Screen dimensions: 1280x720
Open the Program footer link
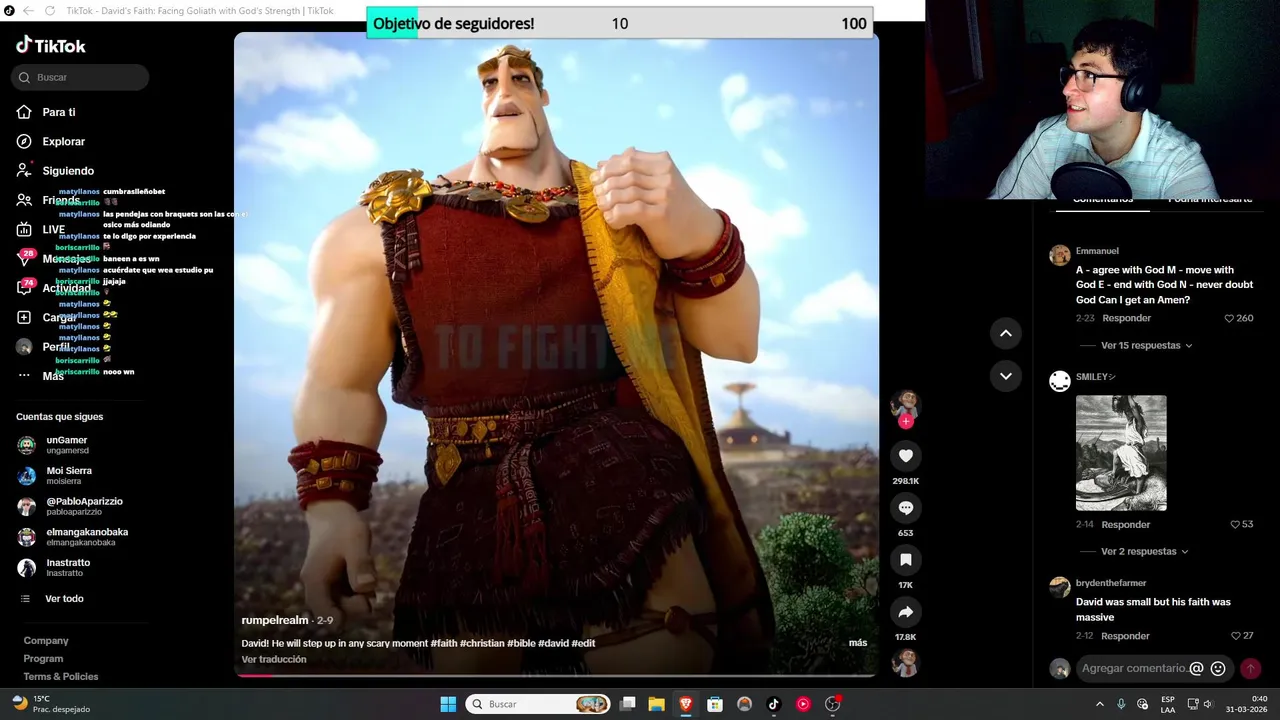[43, 658]
